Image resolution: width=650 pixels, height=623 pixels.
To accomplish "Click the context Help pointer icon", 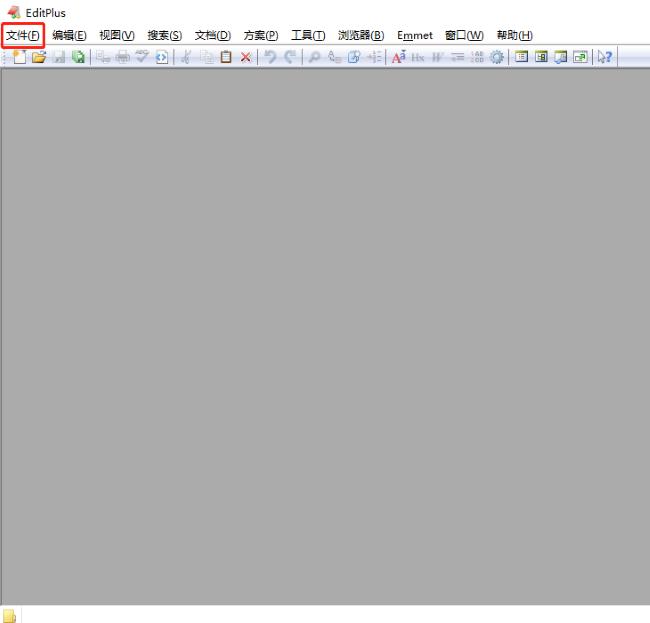I will (604, 57).
